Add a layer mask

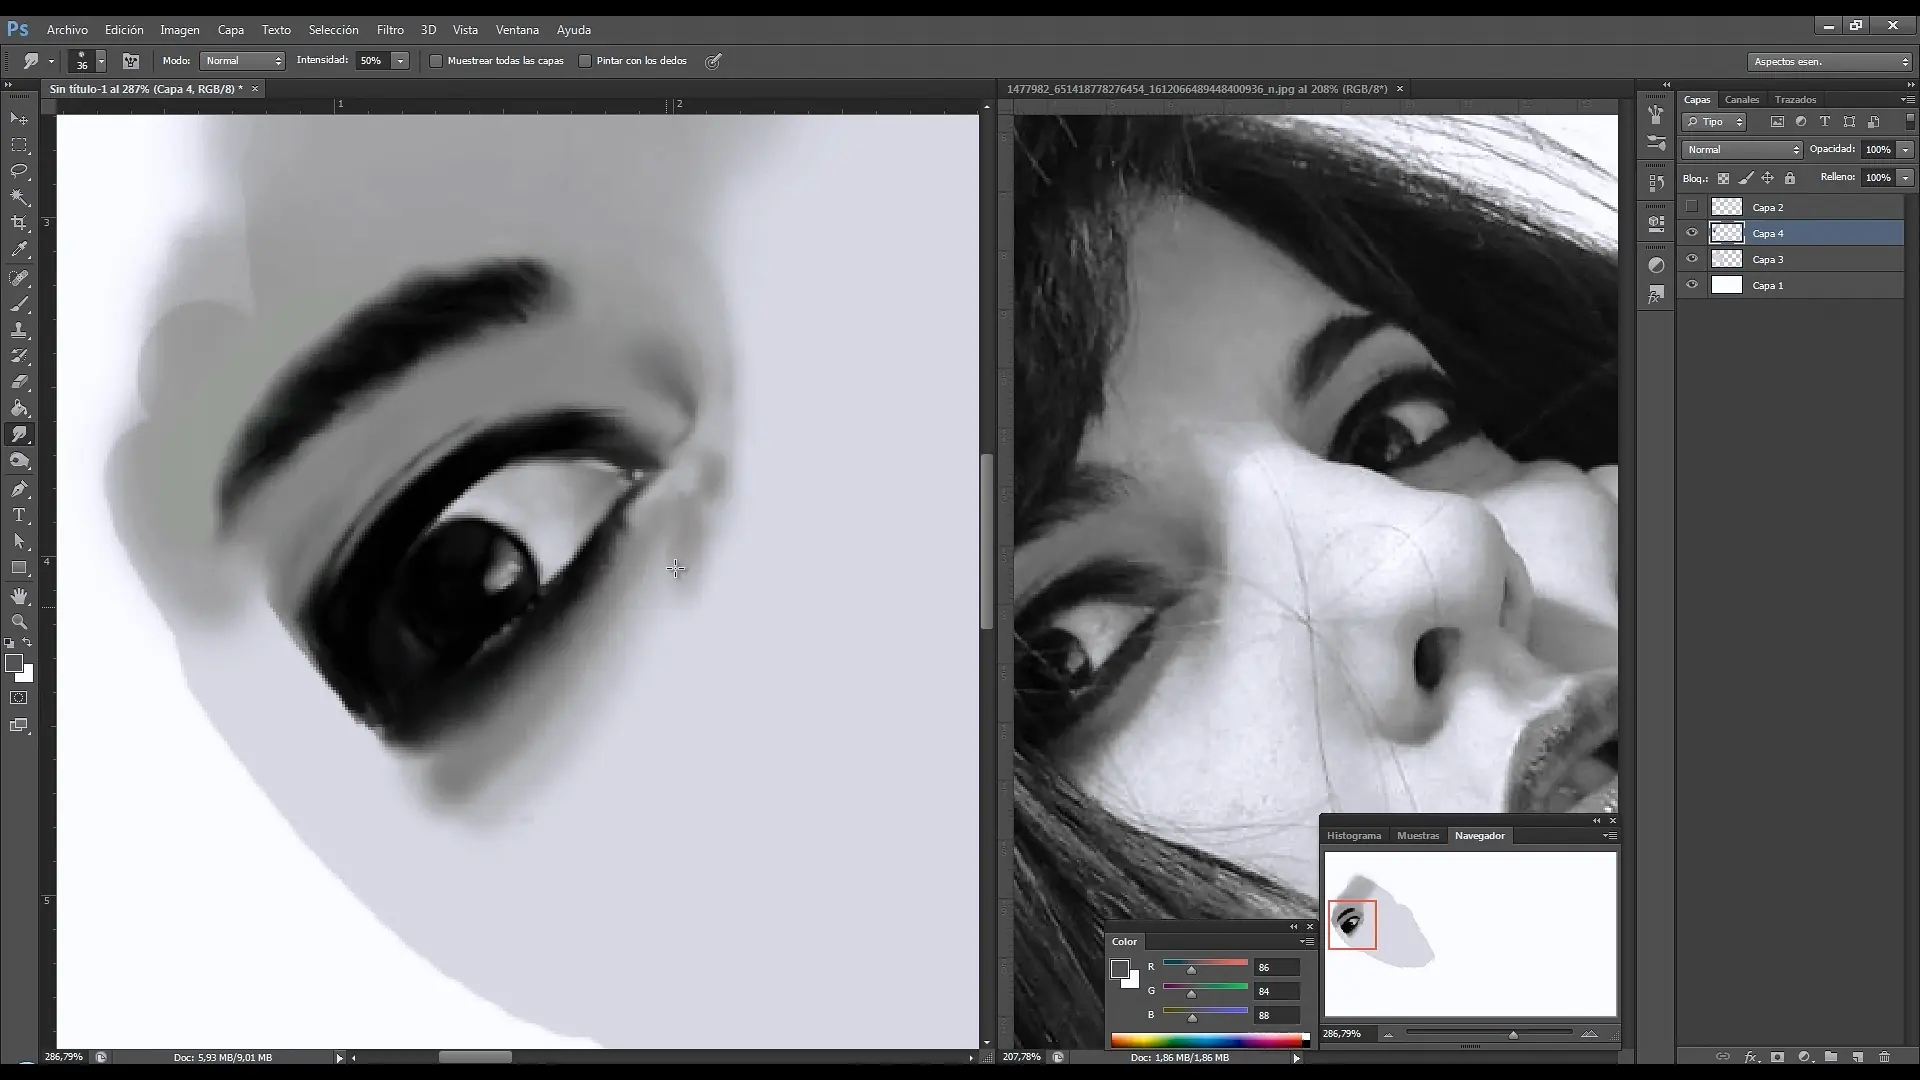click(1777, 1057)
